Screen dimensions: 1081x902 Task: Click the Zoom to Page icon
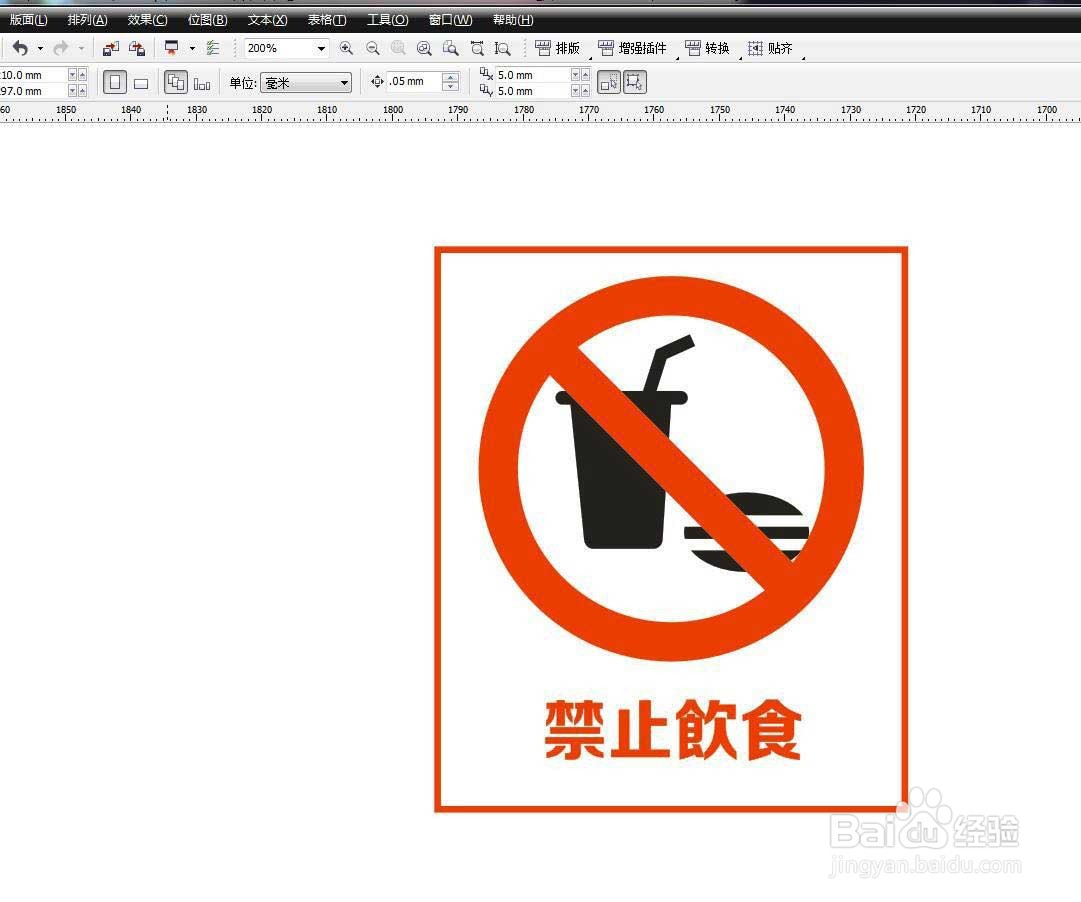450,48
